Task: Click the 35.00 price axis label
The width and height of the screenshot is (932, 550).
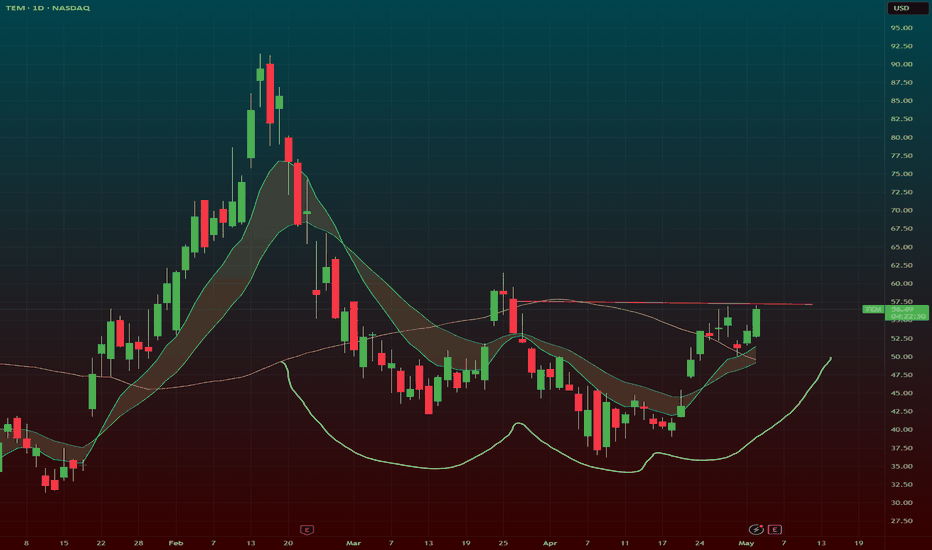Action: pos(901,466)
